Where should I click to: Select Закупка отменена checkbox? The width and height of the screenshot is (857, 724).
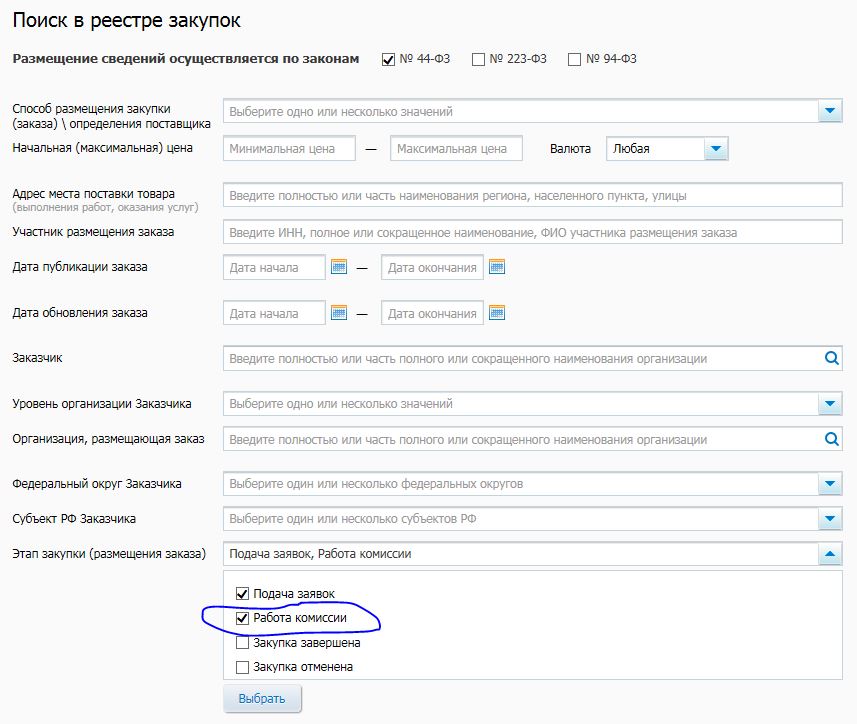coord(242,667)
